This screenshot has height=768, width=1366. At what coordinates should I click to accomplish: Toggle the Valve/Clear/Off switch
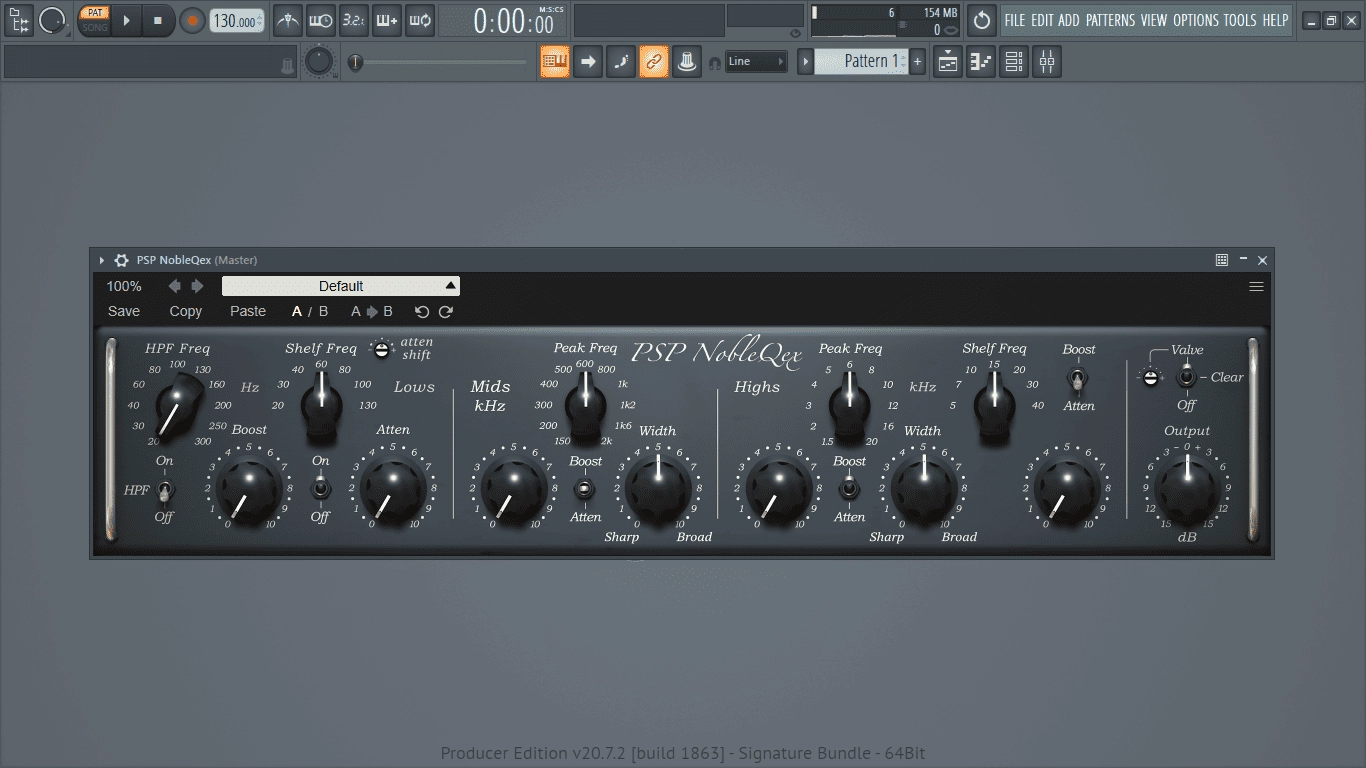[x=1186, y=377]
